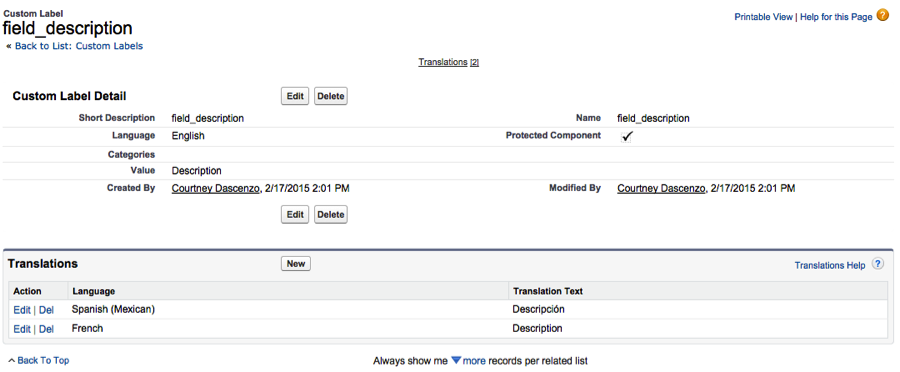Toggle the Protected Component checkbox
The width and height of the screenshot is (900, 372).
tap(627, 136)
